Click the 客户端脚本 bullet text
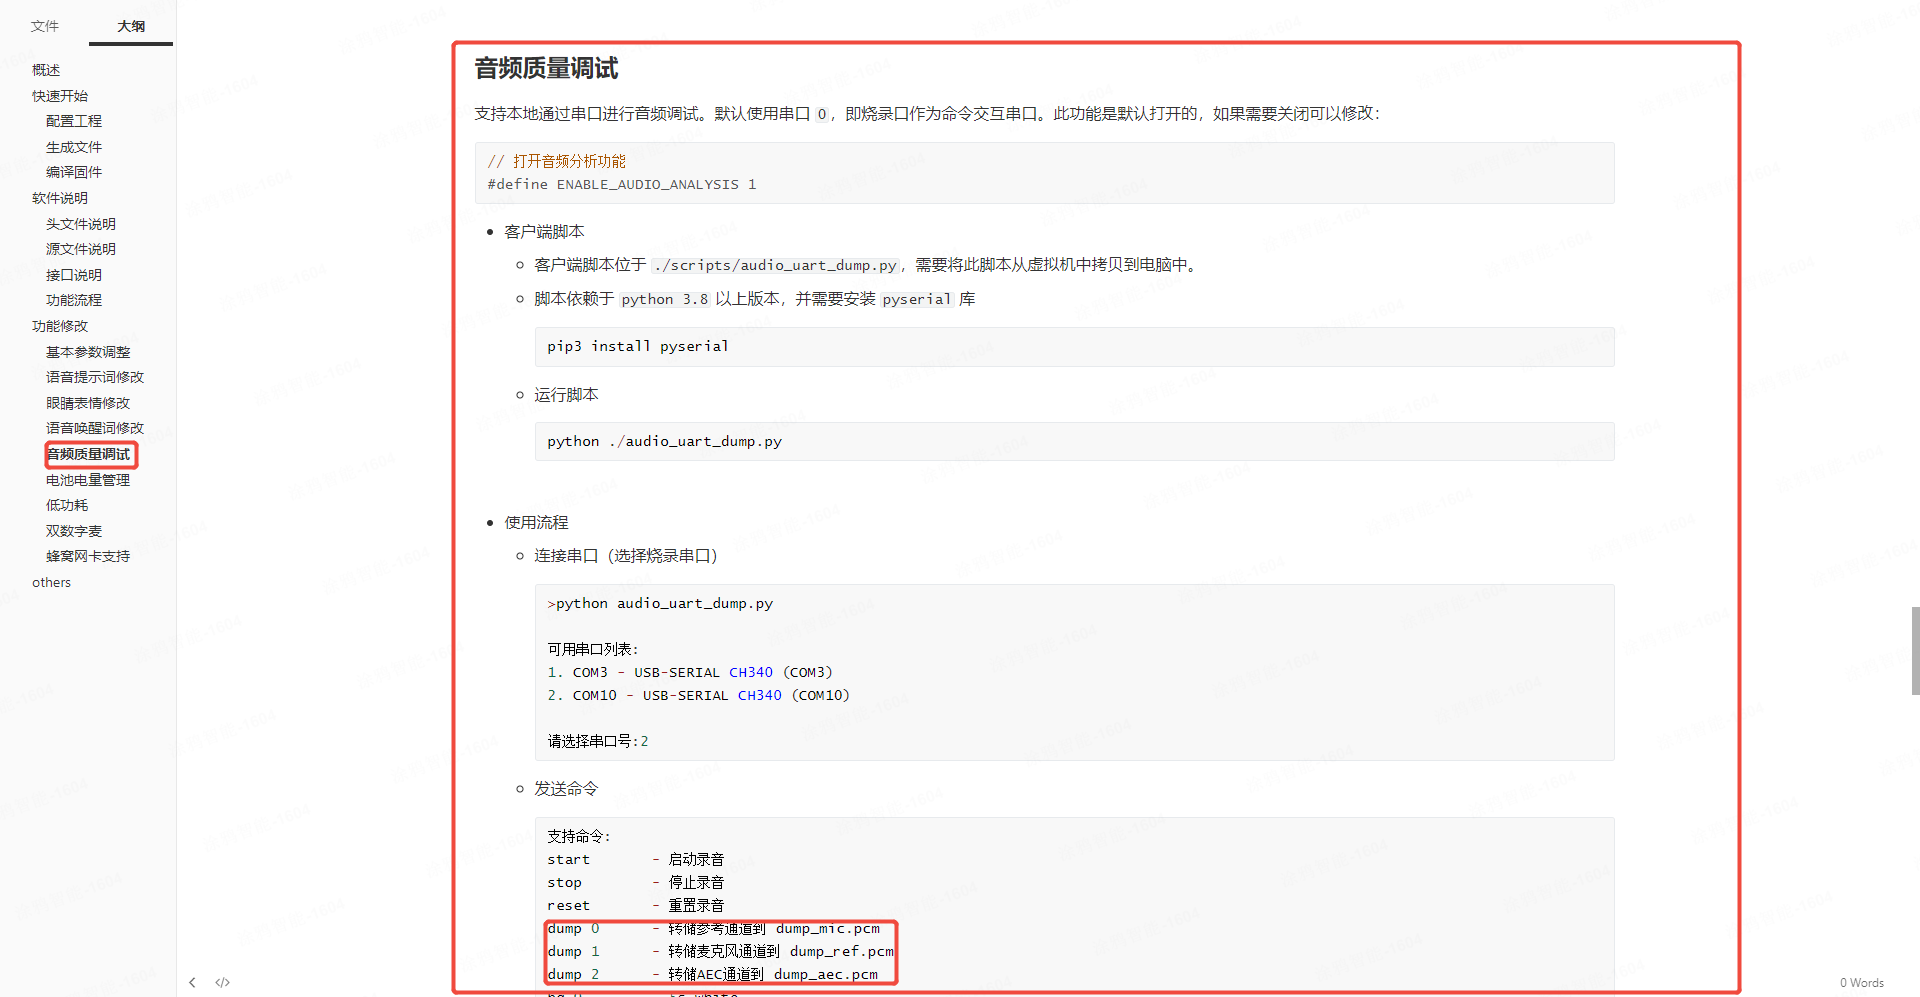 (x=544, y=231)
